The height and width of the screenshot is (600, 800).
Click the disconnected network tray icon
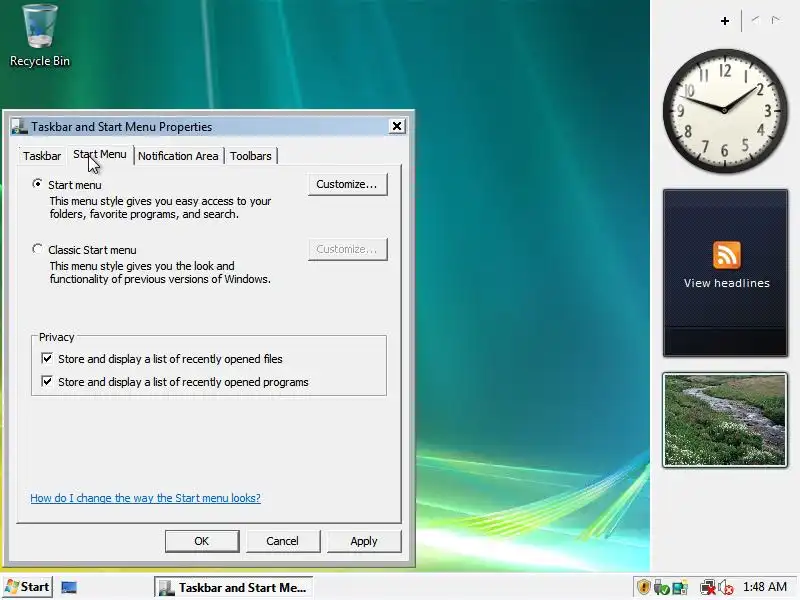coord(708,587)
